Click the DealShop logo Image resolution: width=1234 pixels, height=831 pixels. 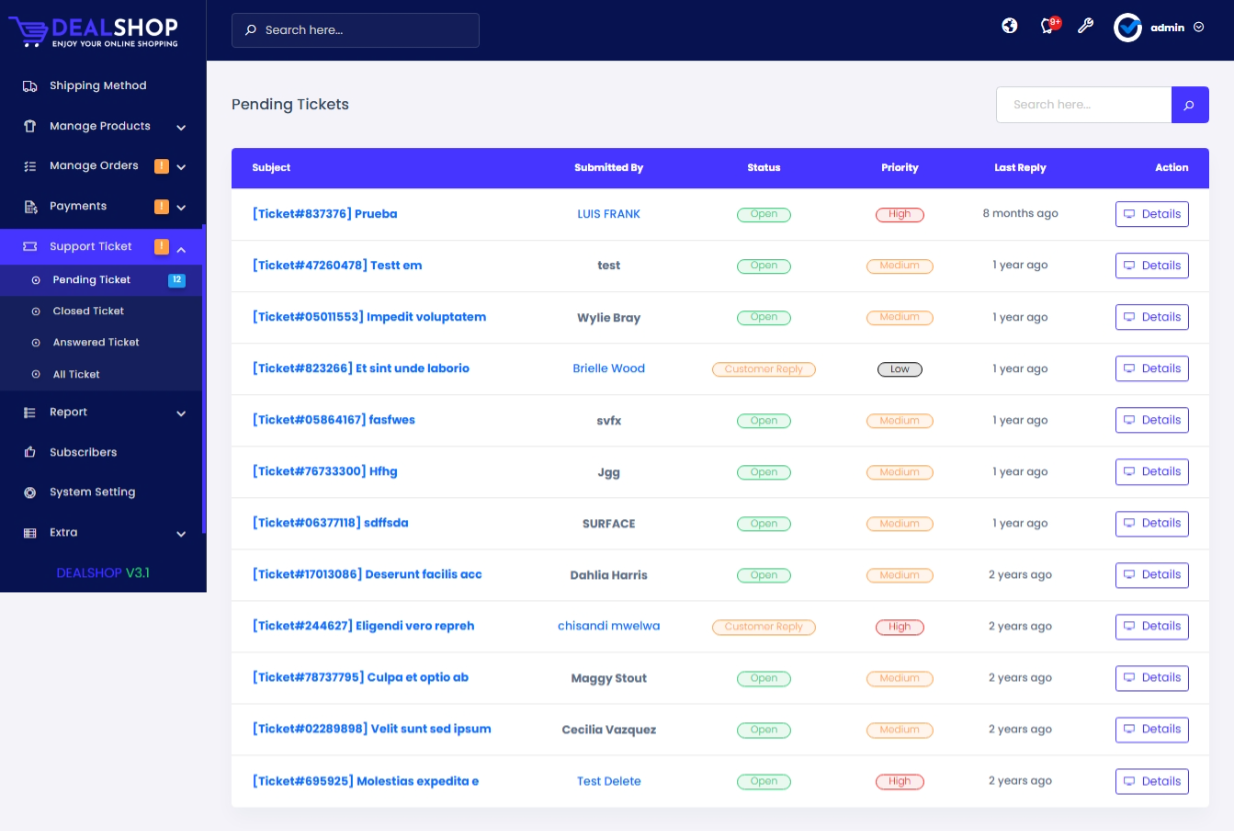(94, 30)
